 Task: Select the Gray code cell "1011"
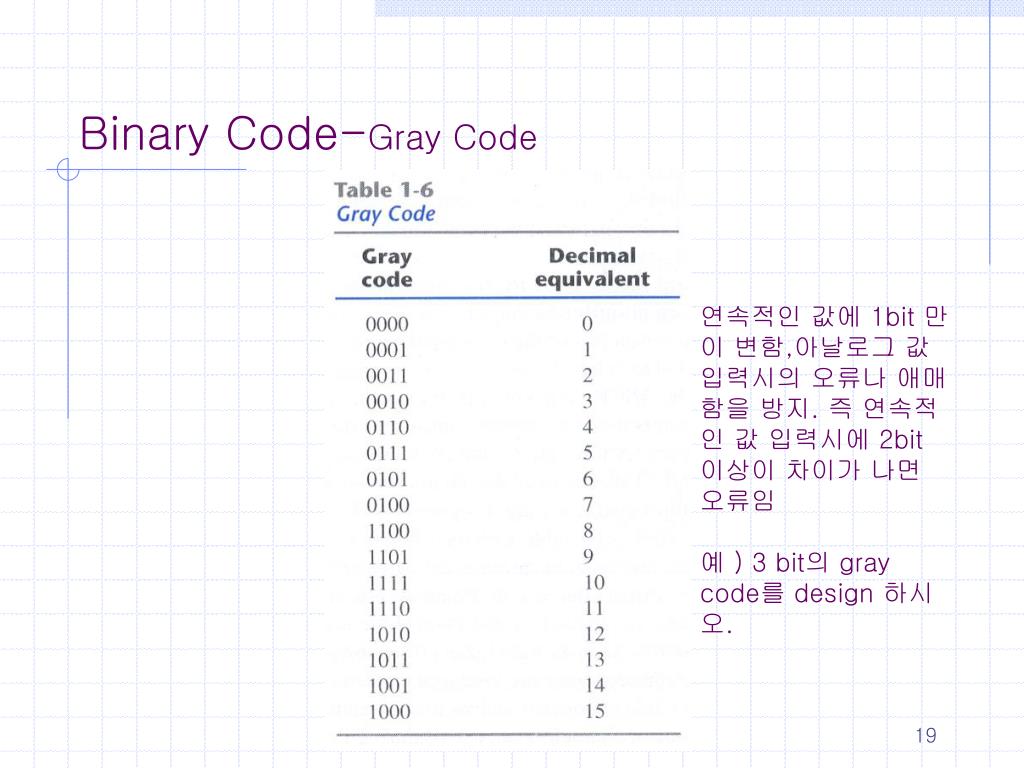coord(389,660)
